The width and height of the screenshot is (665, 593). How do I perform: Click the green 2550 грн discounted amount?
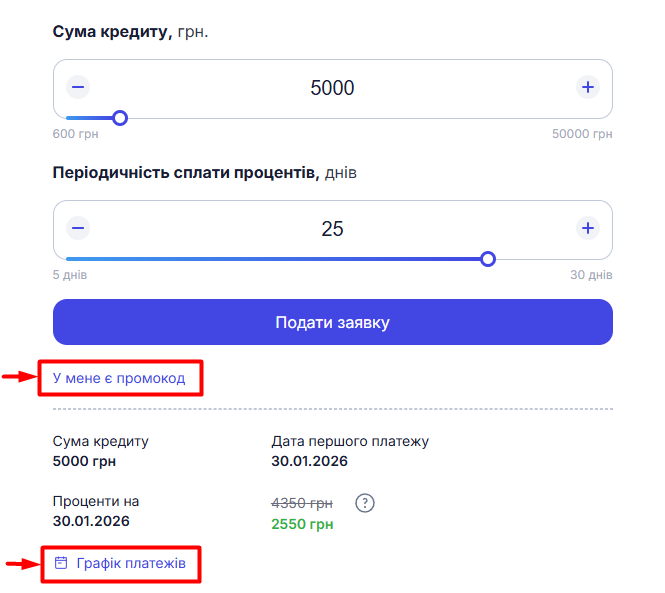tap(302, 524)
